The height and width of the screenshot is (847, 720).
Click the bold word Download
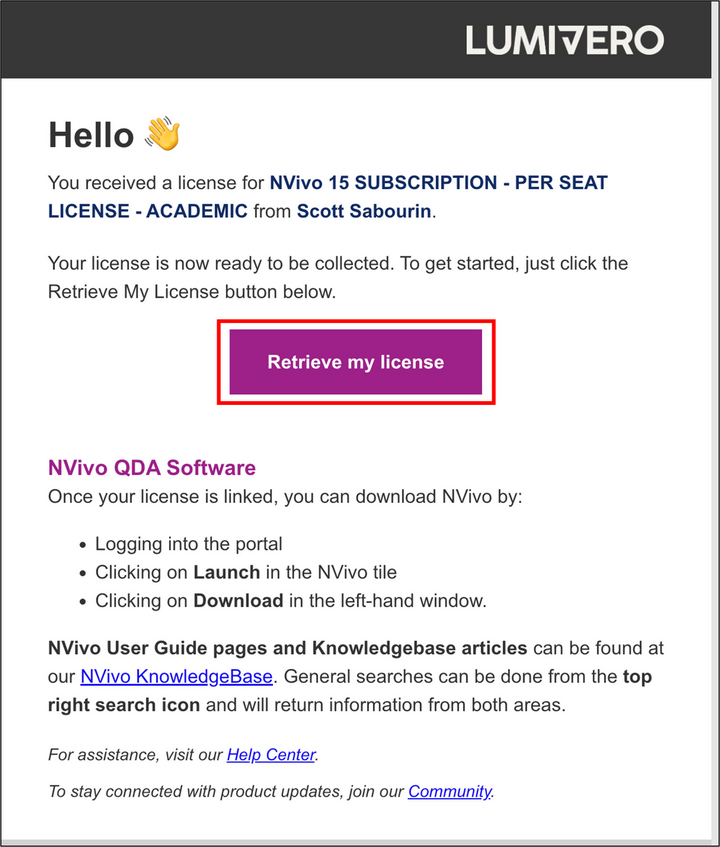click(238, 601)
